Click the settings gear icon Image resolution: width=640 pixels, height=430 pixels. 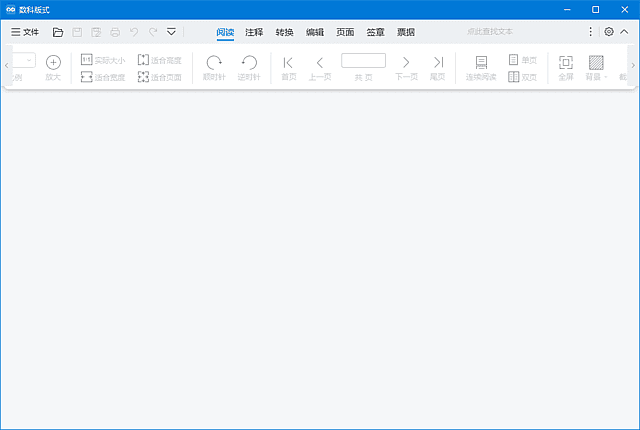tap(609, 32)
